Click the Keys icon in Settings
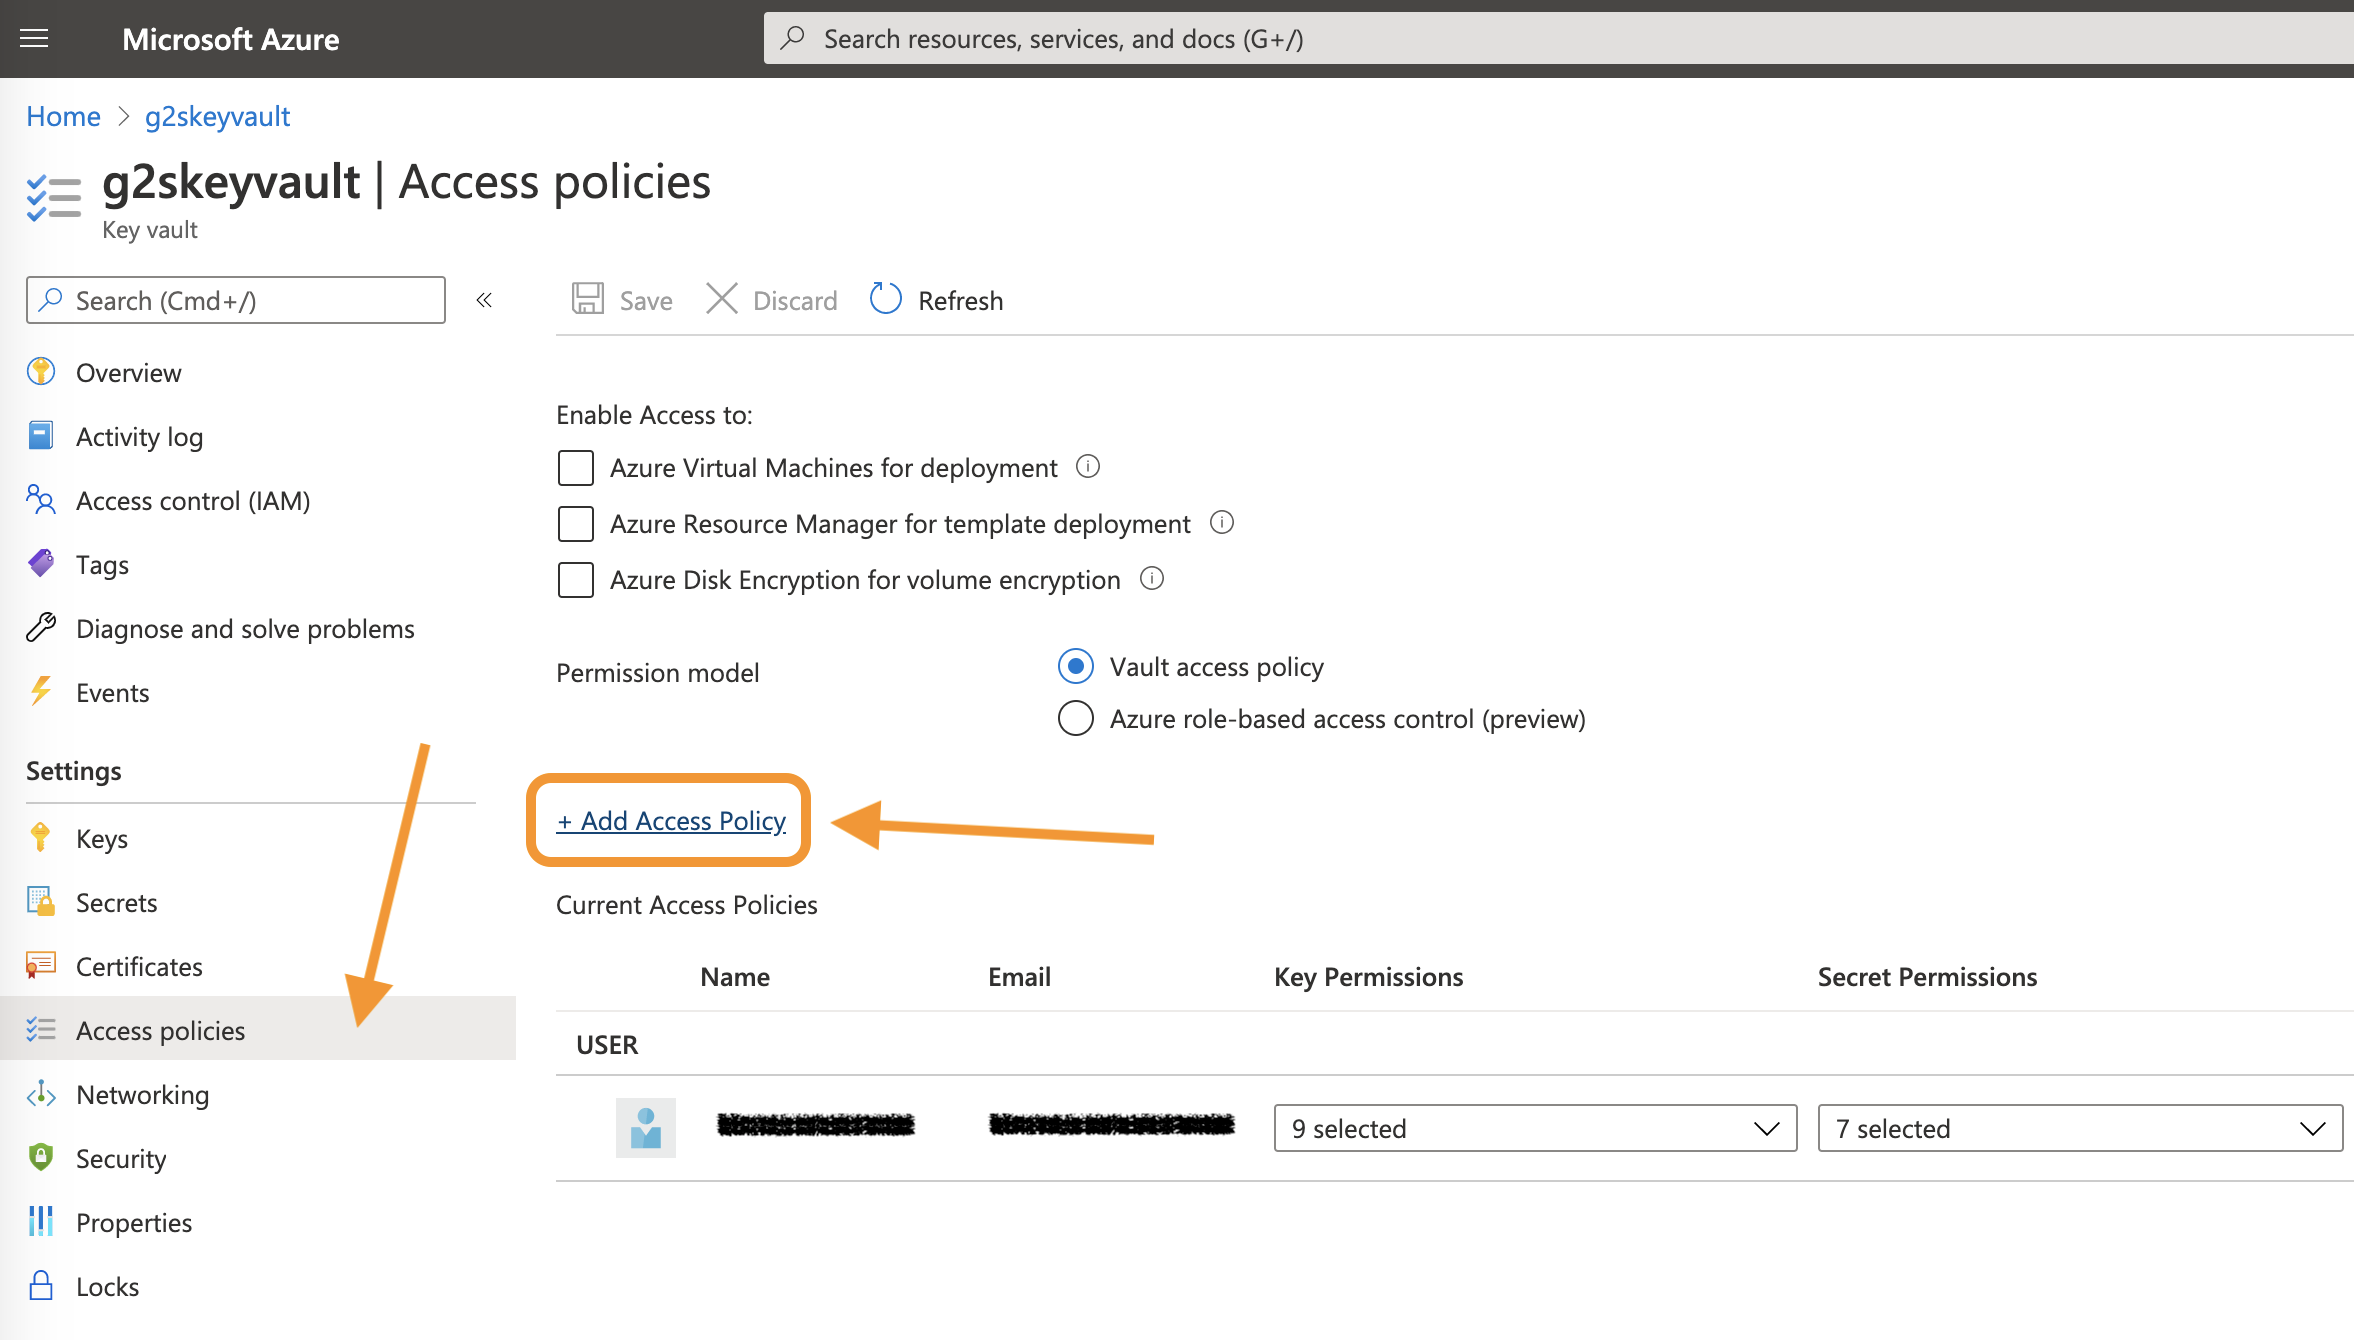This screenshot has height=1340, width=2354. click(x=41, y=838)
